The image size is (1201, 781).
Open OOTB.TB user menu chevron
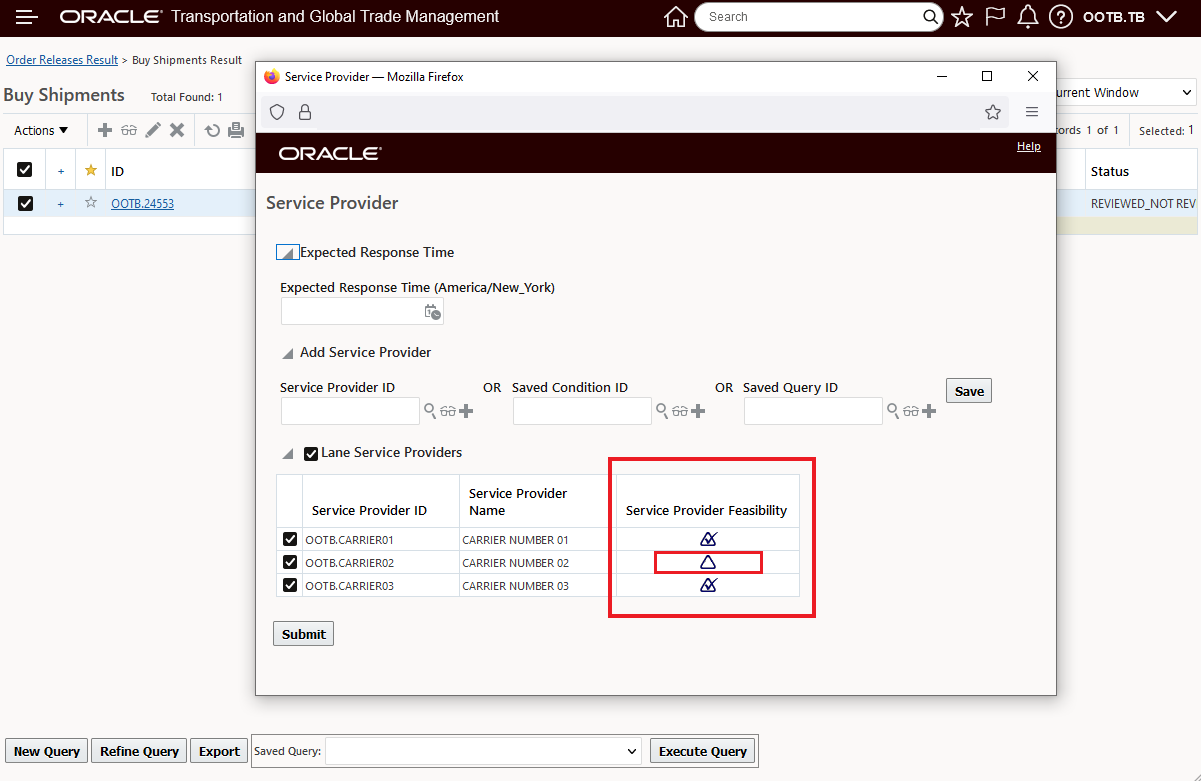coord(1166,17)
